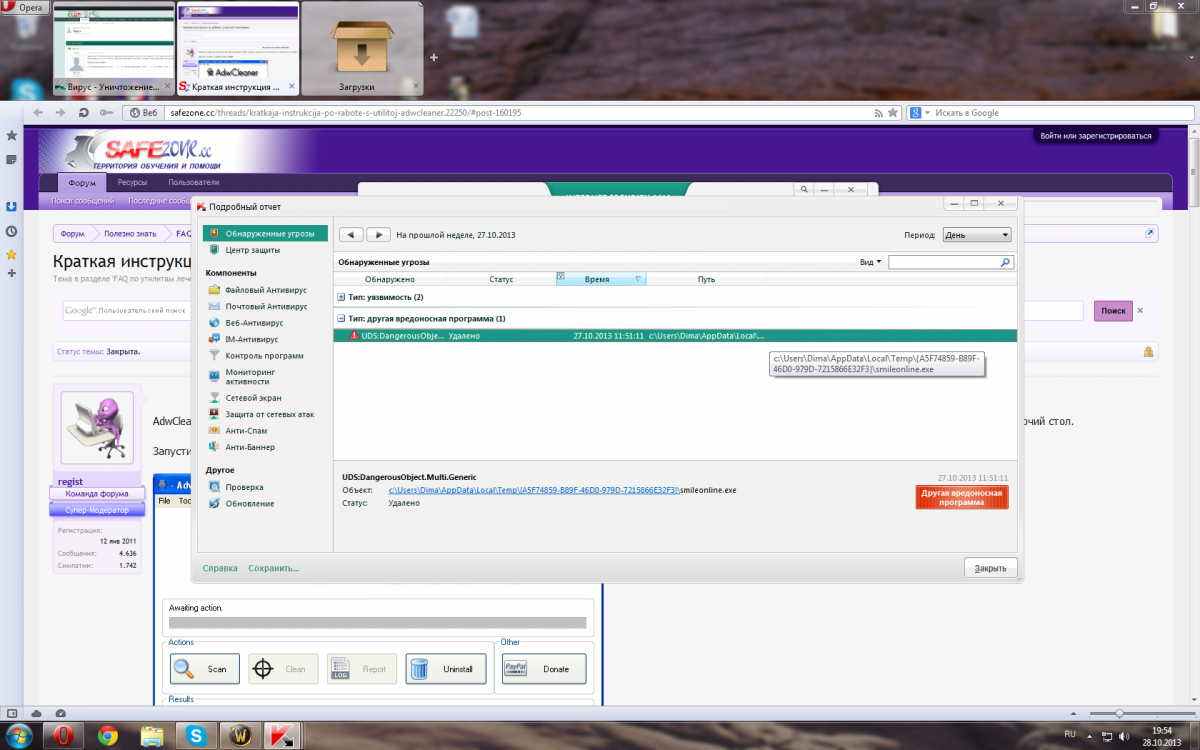Sort by the Обнаружено column header

[x=390, y=280]
